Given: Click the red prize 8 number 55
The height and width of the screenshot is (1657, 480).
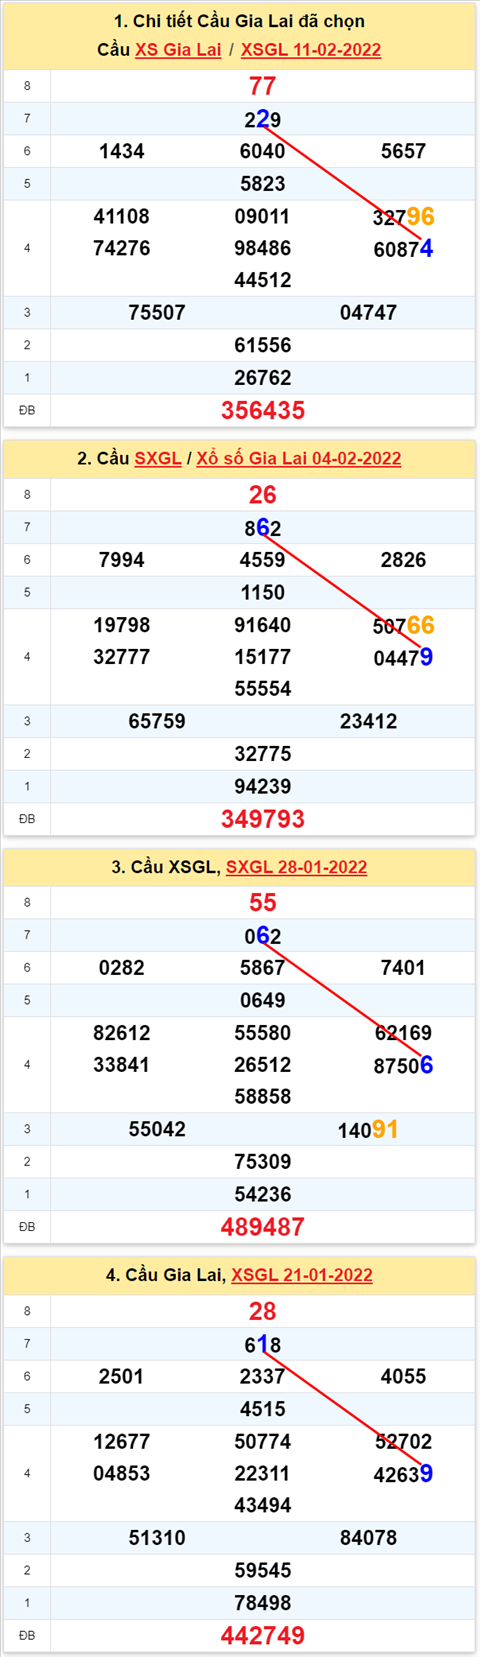Looking at the screenshot, I should [263, 903].
